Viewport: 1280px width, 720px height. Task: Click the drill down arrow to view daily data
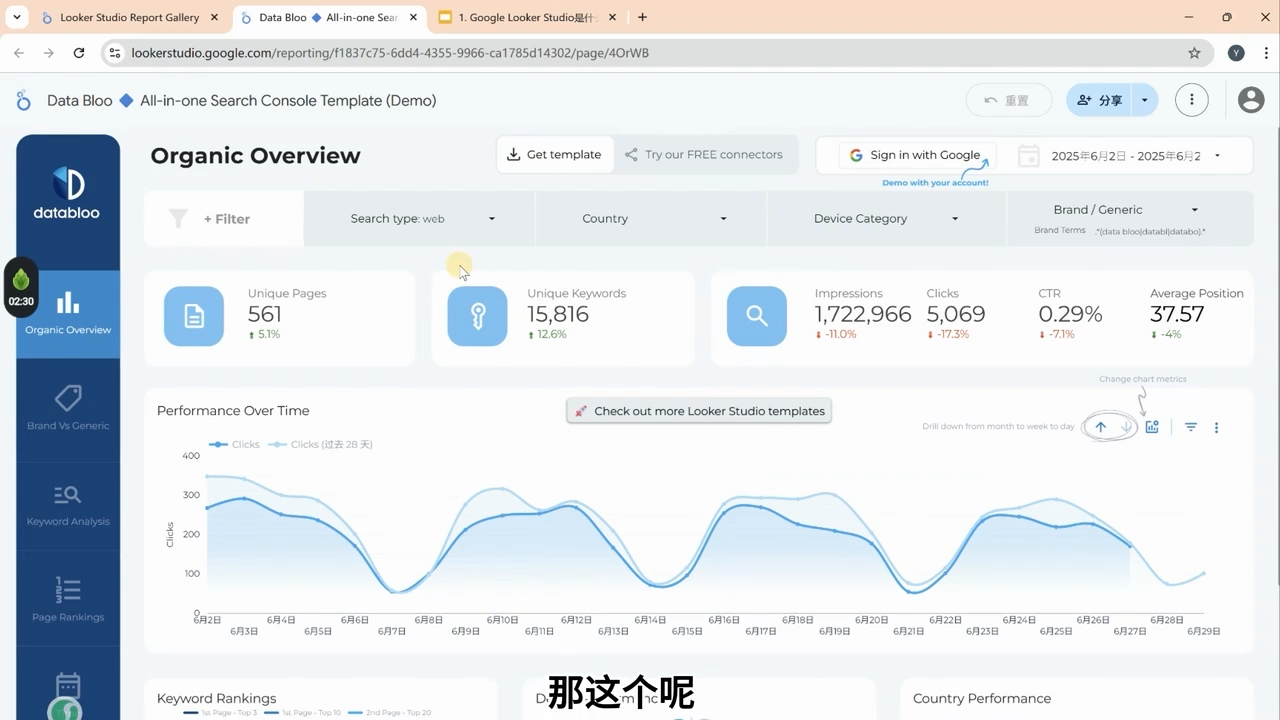click(x=1126, y=426)
